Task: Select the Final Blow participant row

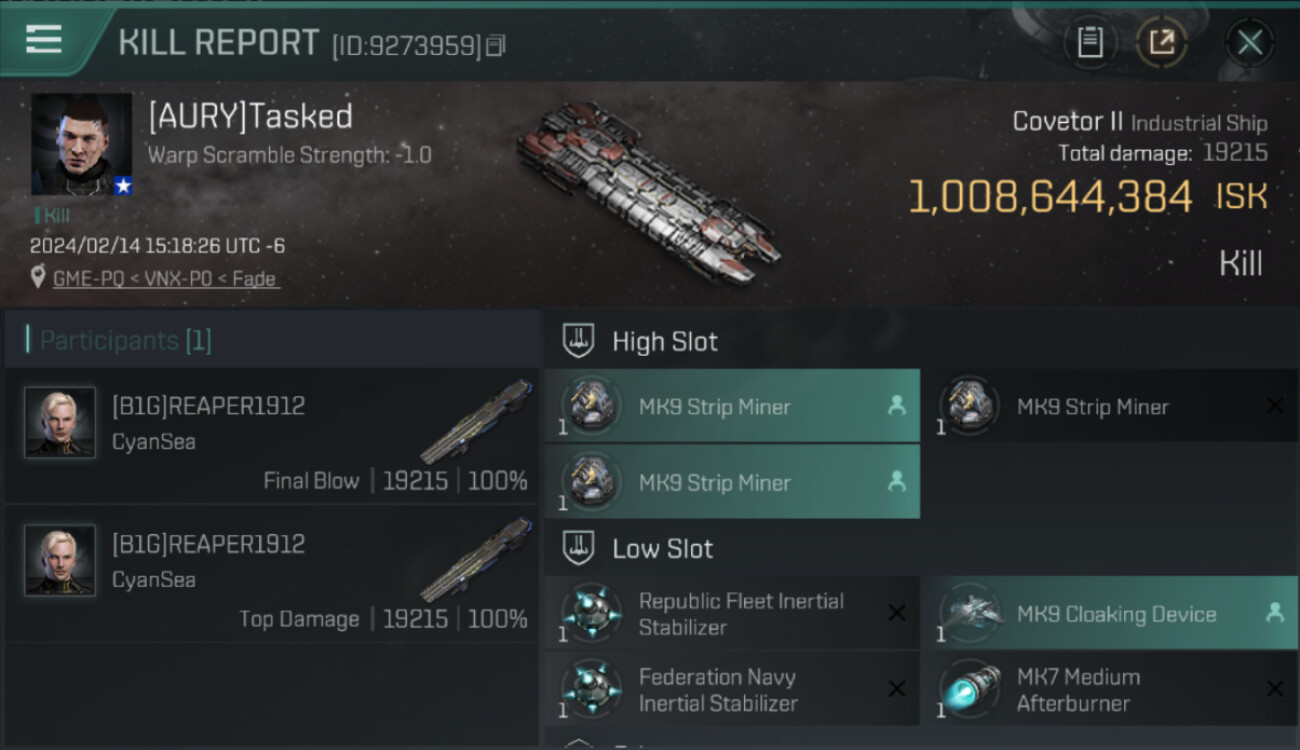Action: pos(272,436)
